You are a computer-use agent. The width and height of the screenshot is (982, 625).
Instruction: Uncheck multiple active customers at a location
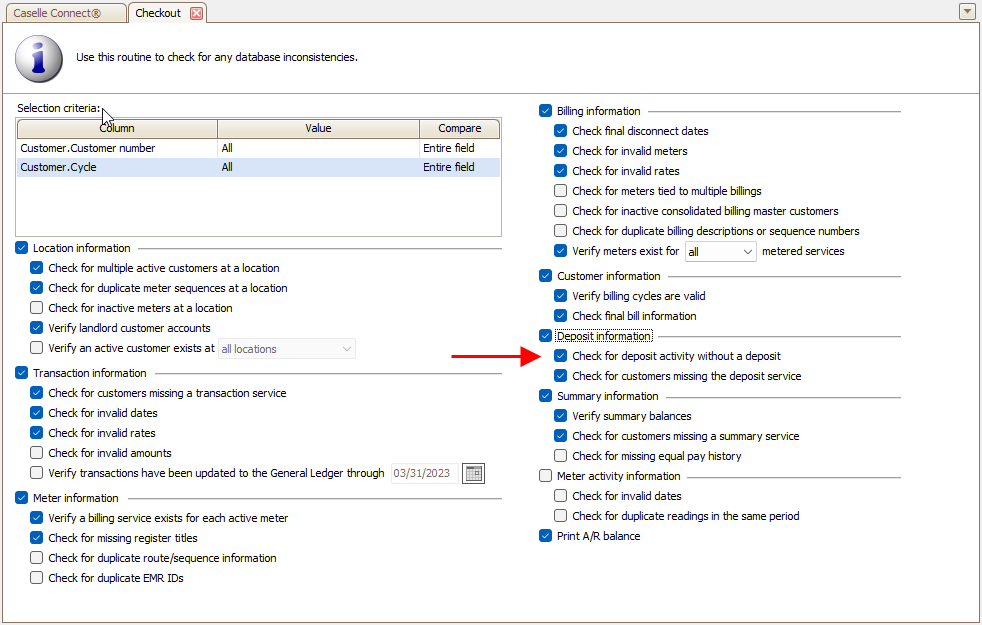pyautogui.click(x=37, y=268)
